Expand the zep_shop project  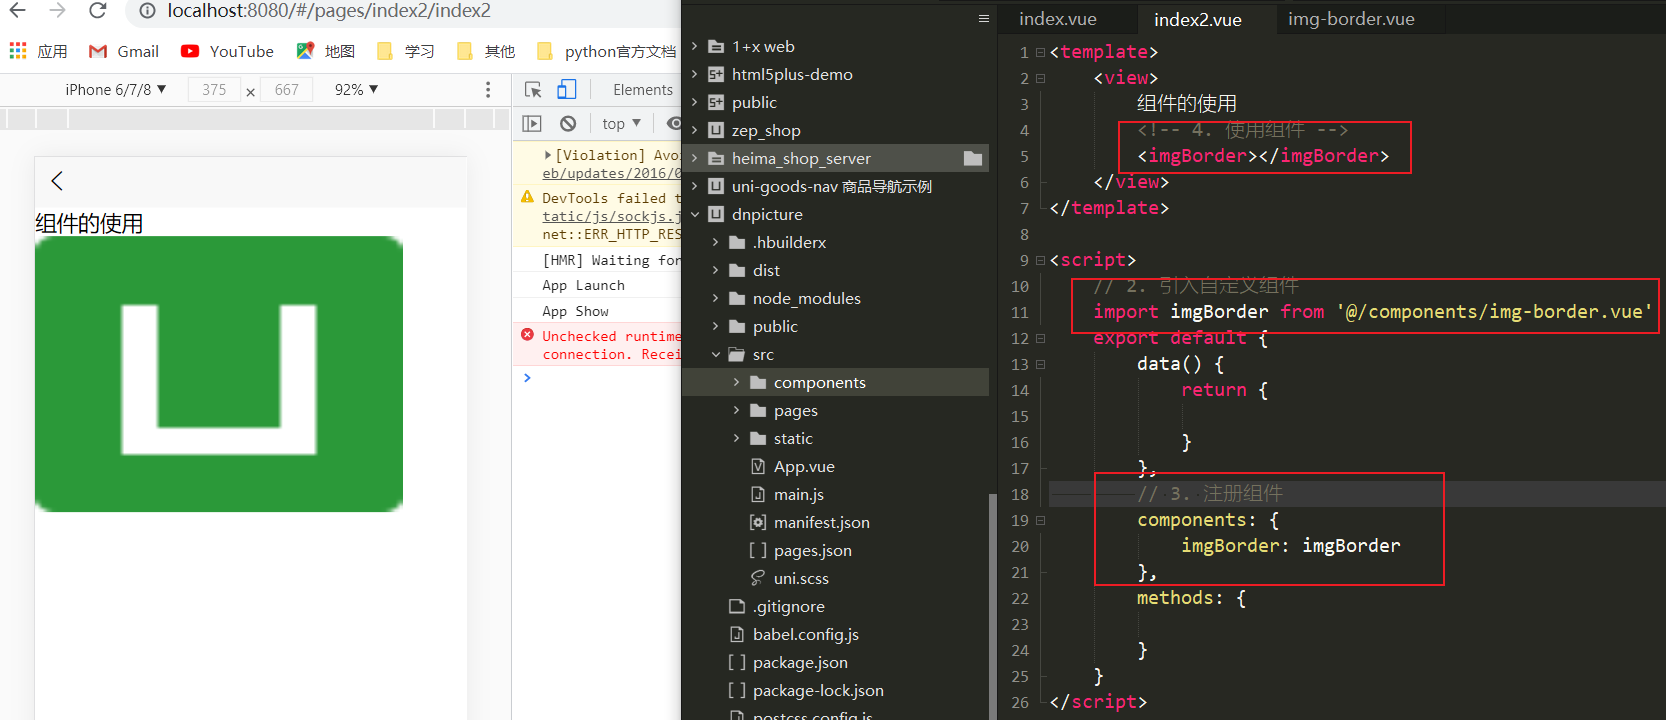[x=695, y=130]
